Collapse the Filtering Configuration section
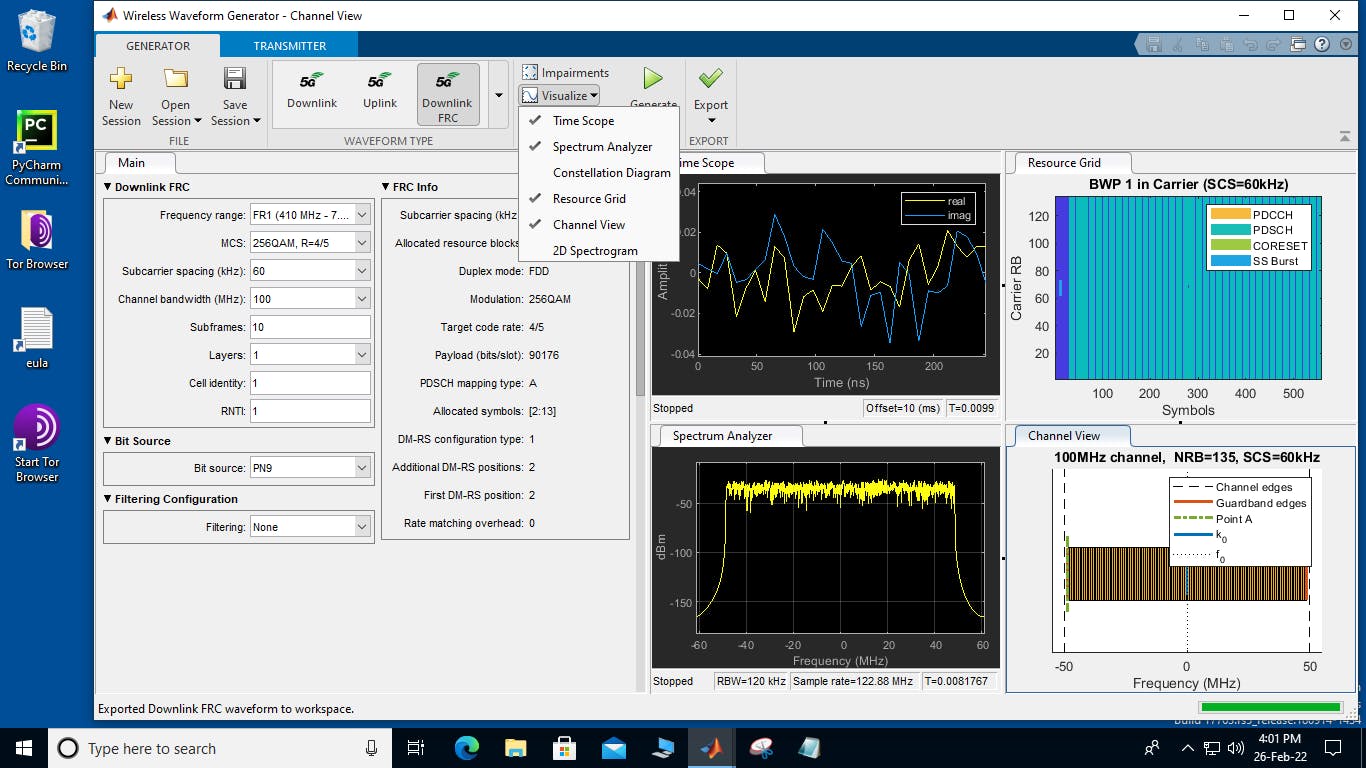Viewport: 1366px width, 768px height. click(108, 499)
